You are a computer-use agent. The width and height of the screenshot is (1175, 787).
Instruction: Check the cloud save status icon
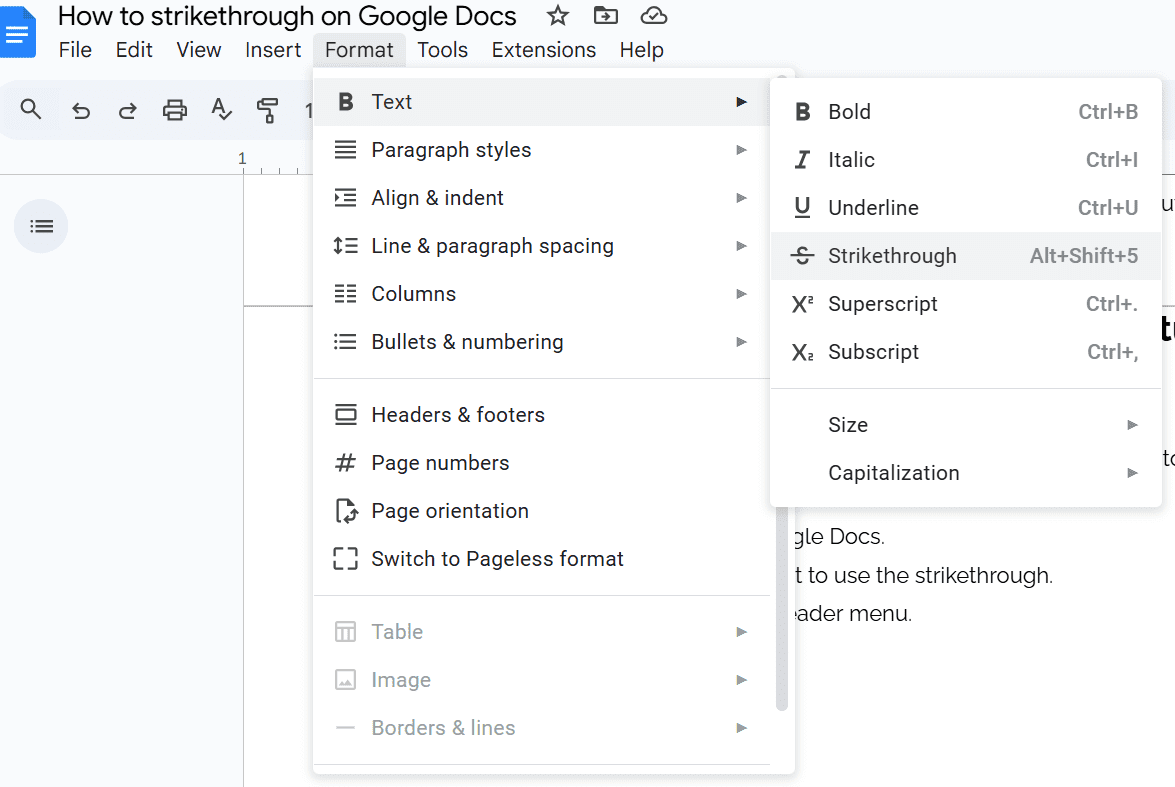[654, 15]
